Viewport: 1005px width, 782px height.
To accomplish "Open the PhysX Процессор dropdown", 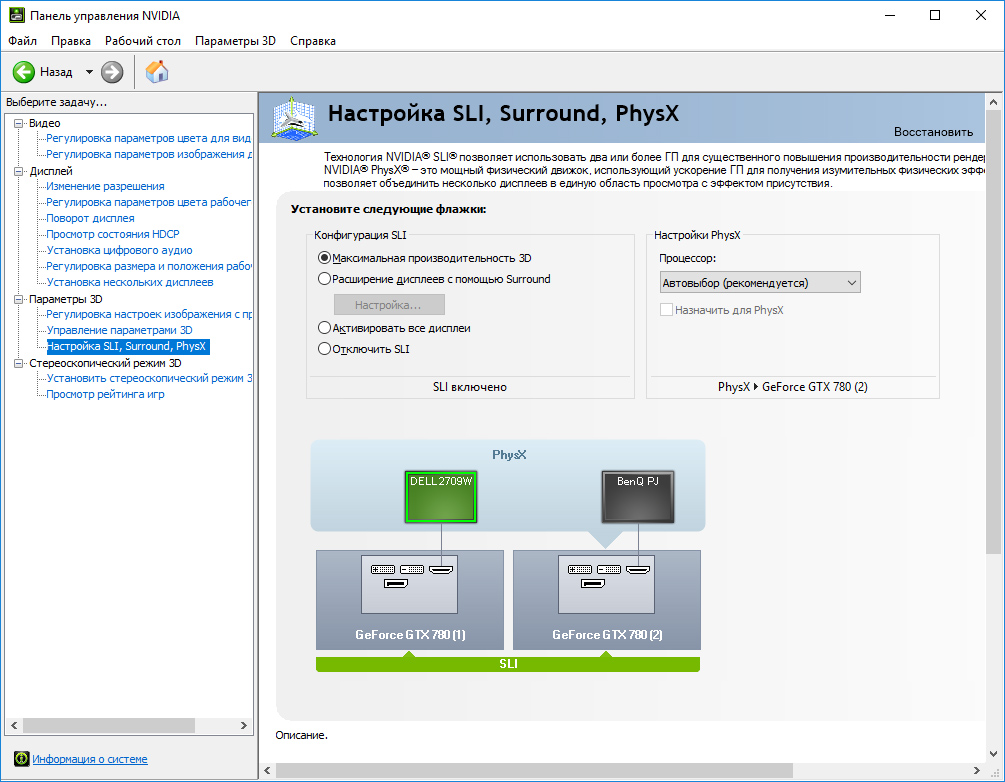I will pyautogui.click(x=760, y=283).
